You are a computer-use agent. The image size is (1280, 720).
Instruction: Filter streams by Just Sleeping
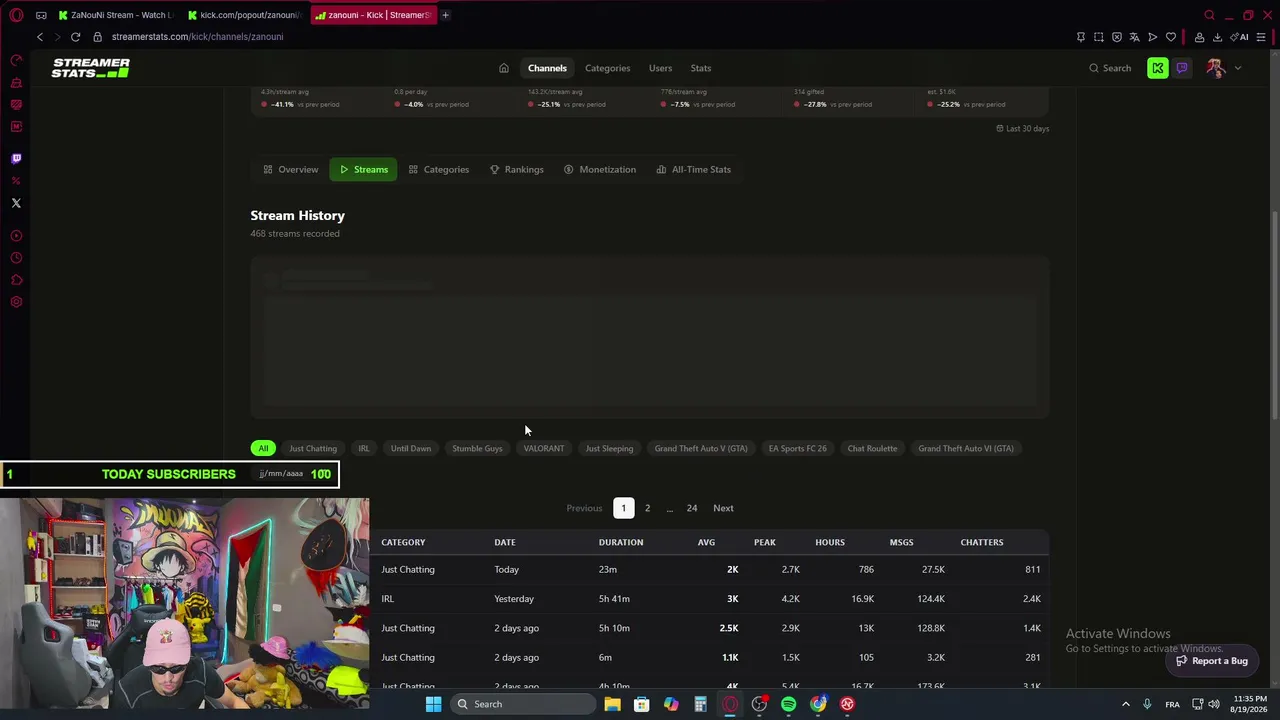pos(609,449)
